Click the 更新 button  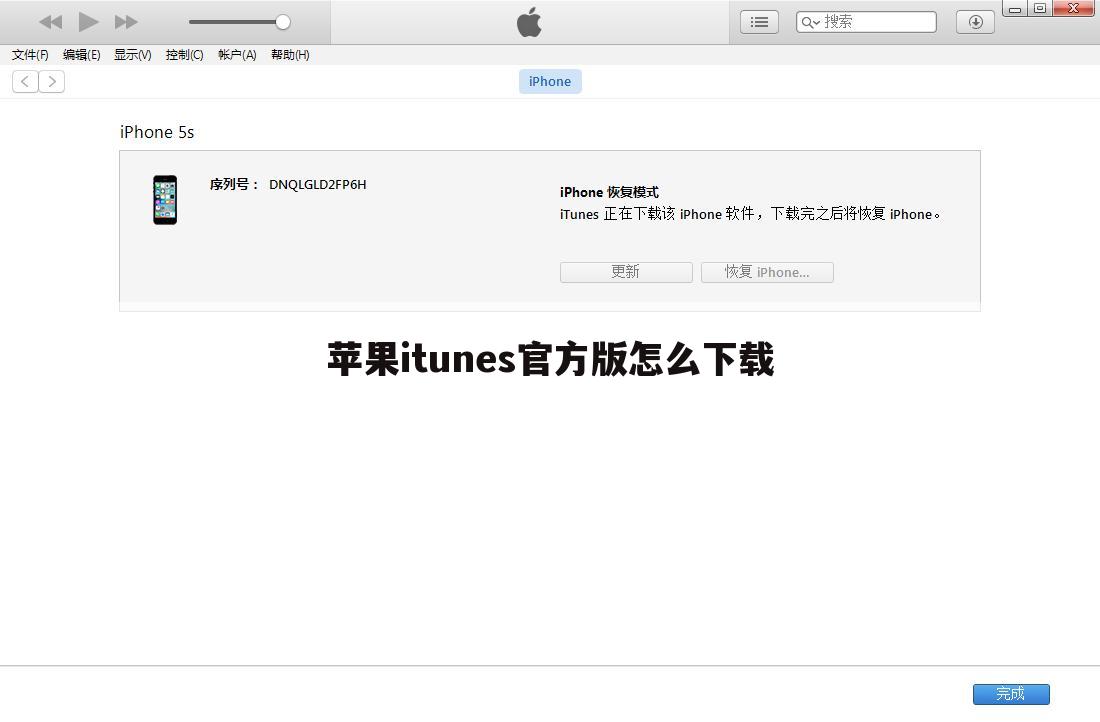626,272
